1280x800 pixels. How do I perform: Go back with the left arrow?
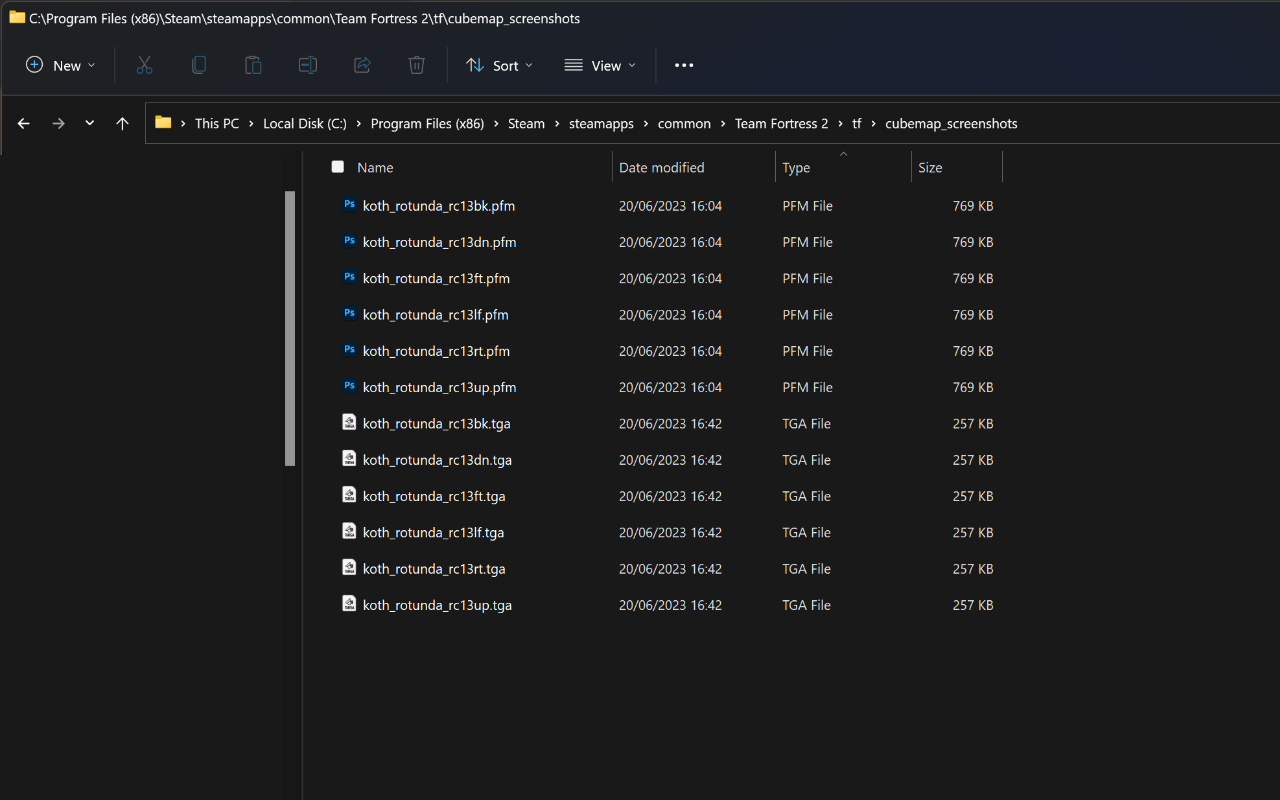click(x=24, y=123)
